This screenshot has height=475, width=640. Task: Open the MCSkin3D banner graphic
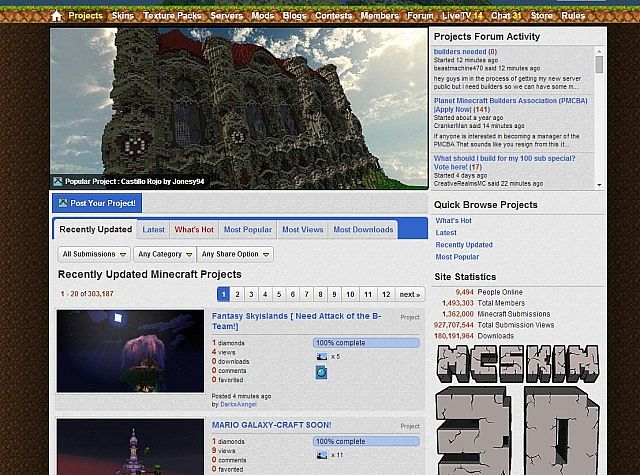(x=518, y=409)
